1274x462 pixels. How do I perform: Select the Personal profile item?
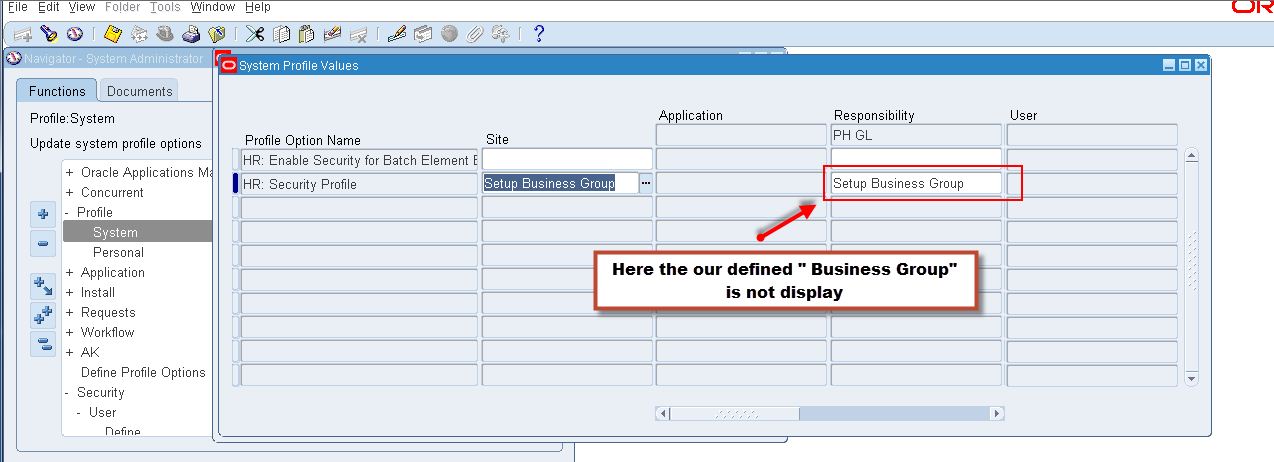[x=118, y=252]
